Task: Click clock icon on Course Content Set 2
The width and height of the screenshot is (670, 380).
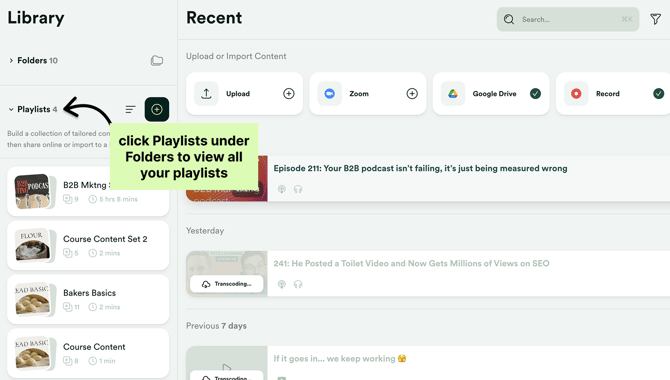Action: 93,253
